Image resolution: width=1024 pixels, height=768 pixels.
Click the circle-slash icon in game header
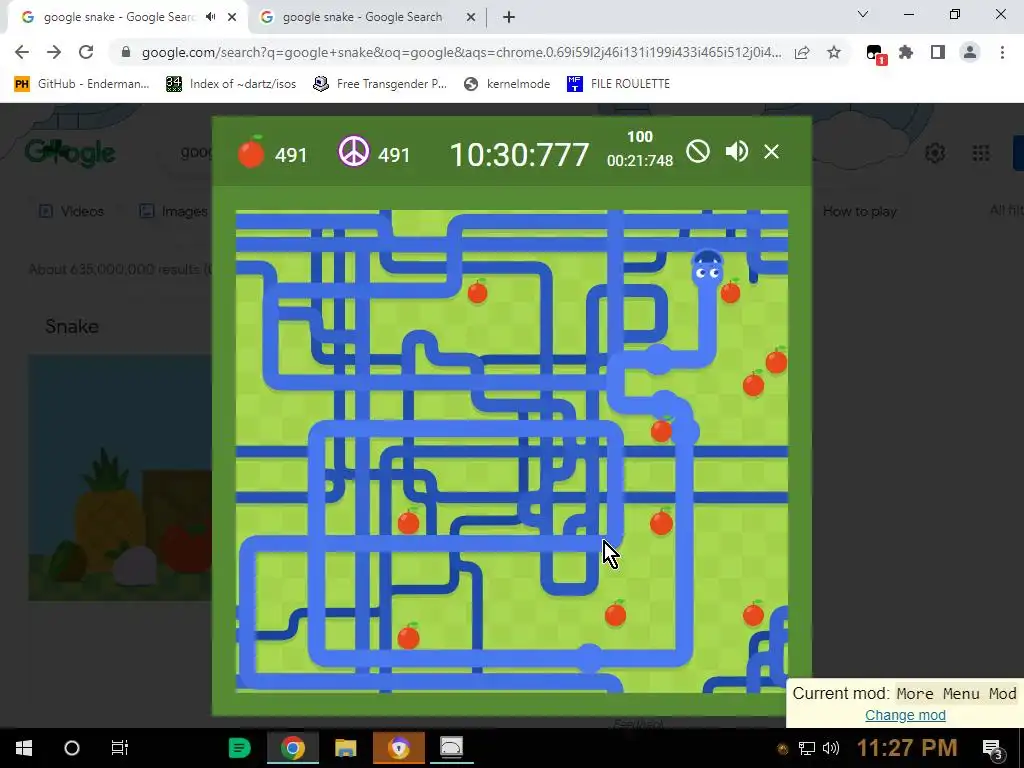click(x=697, y=152)
